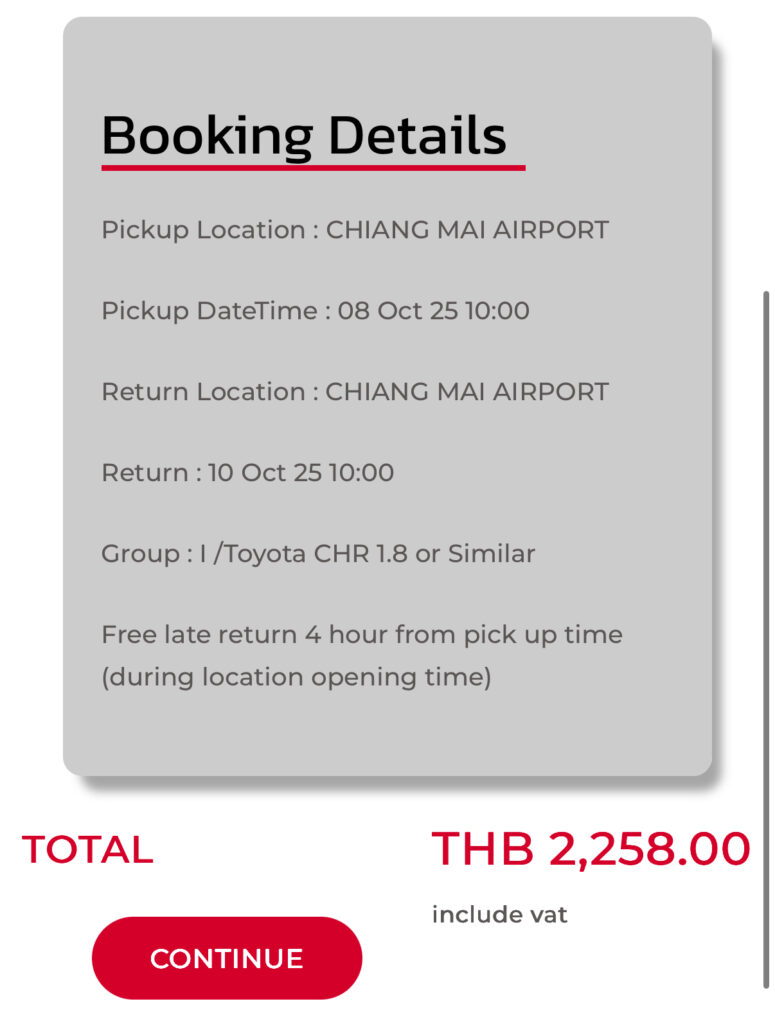
Task: Click the Booking Details heading
Action: pyautogui.click(x=304, y=135)
